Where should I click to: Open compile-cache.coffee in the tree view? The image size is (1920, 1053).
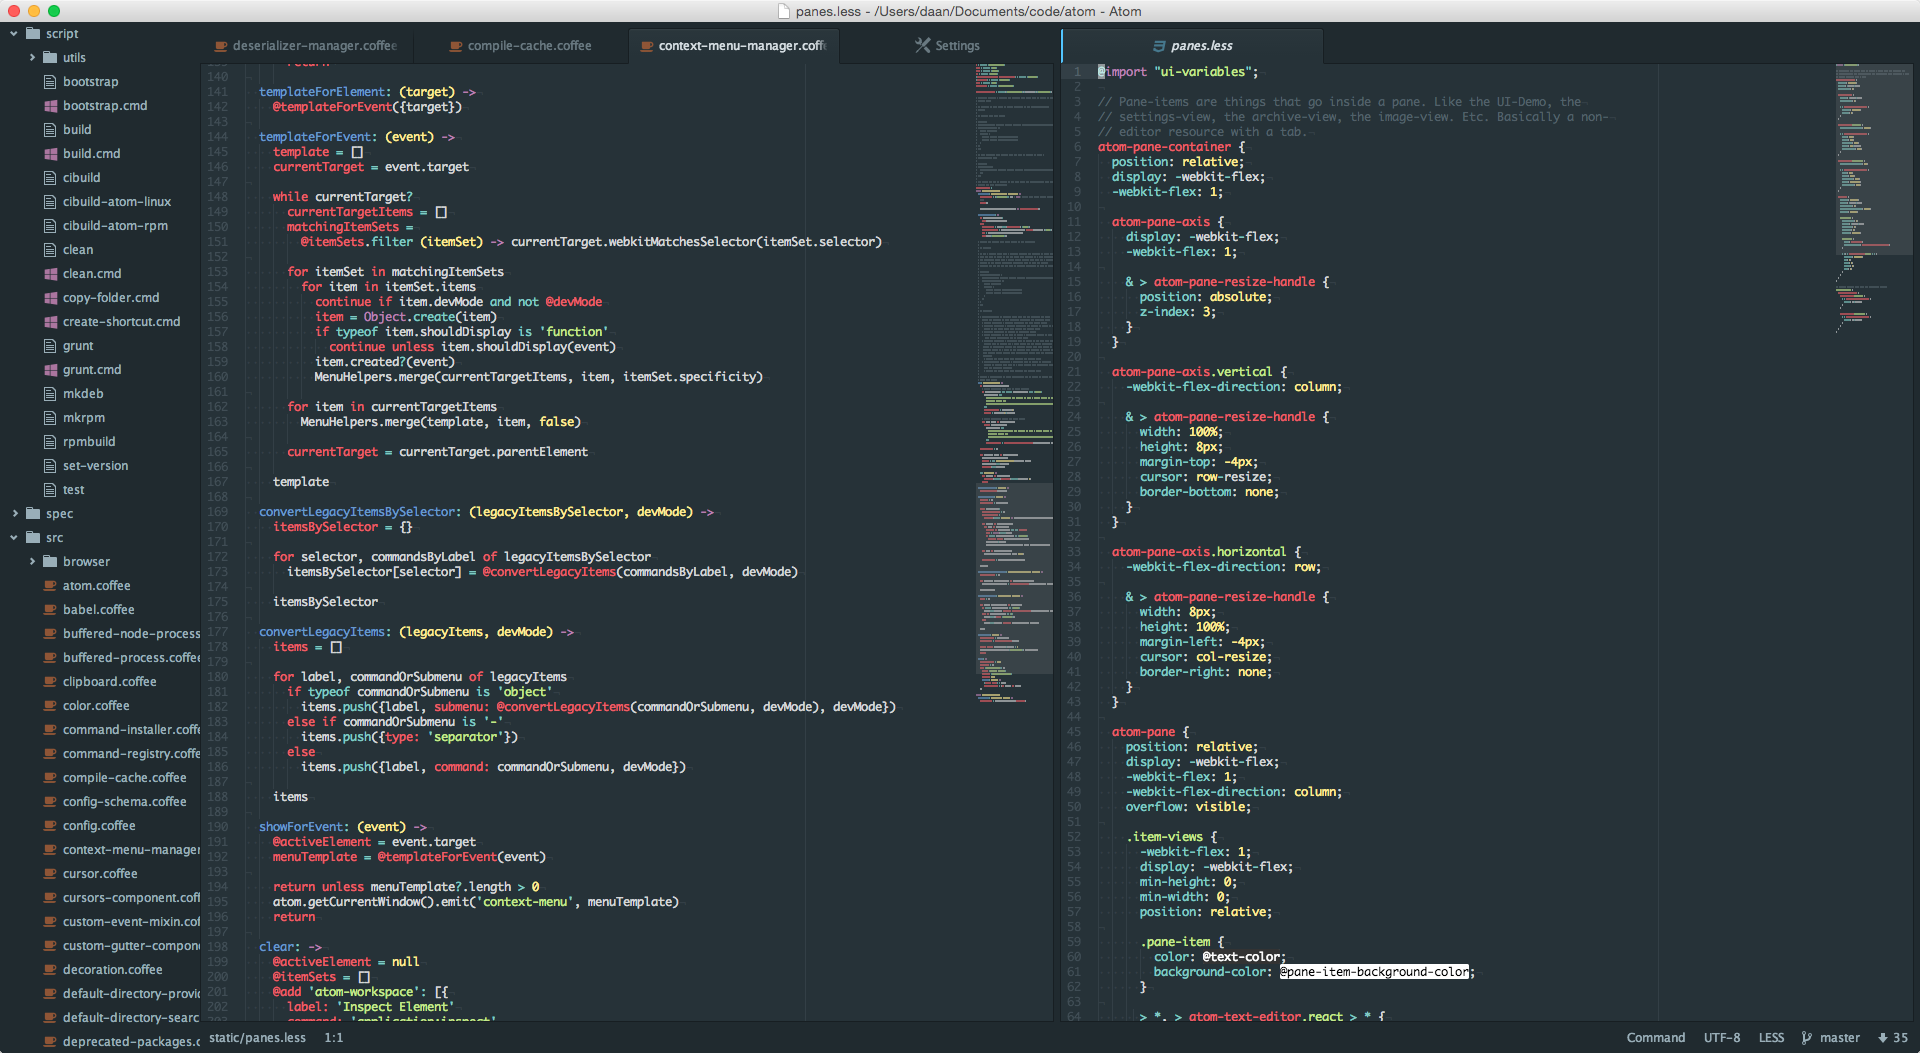point(125,778)
